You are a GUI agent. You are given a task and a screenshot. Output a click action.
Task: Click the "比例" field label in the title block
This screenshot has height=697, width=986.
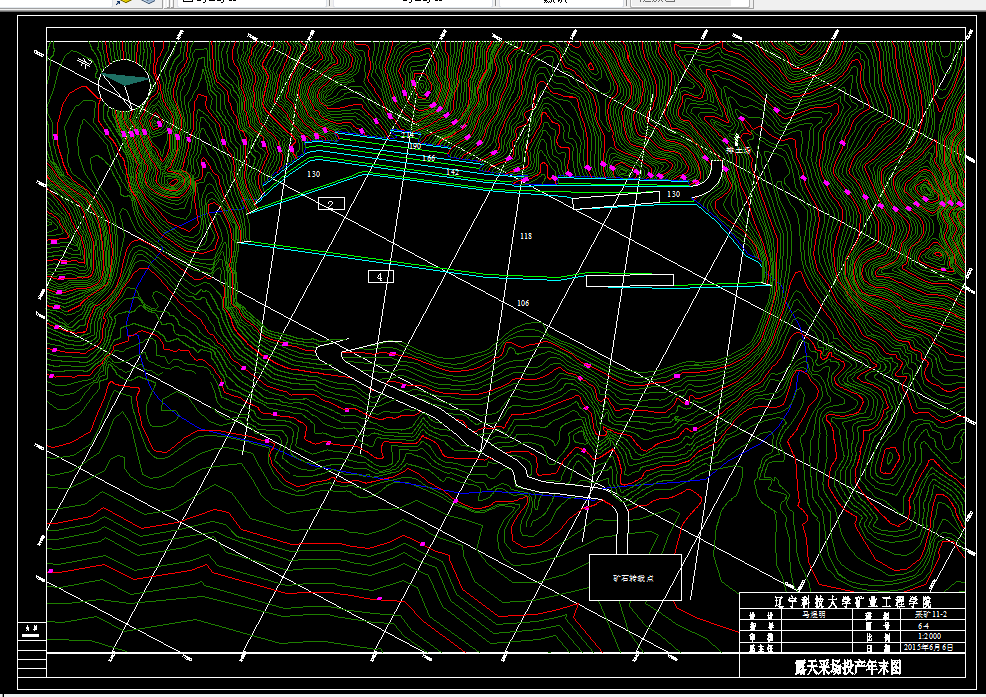pyautogui.click(x=877, y=637)
